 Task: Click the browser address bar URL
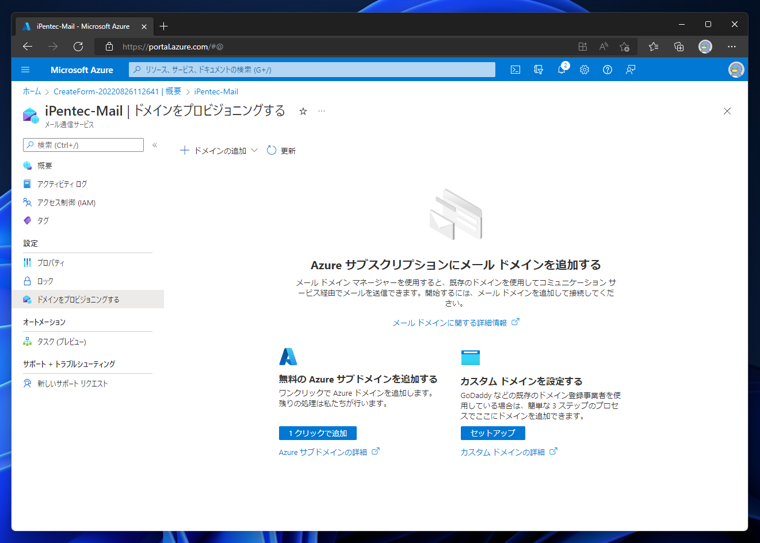click(x=173, y=47)
